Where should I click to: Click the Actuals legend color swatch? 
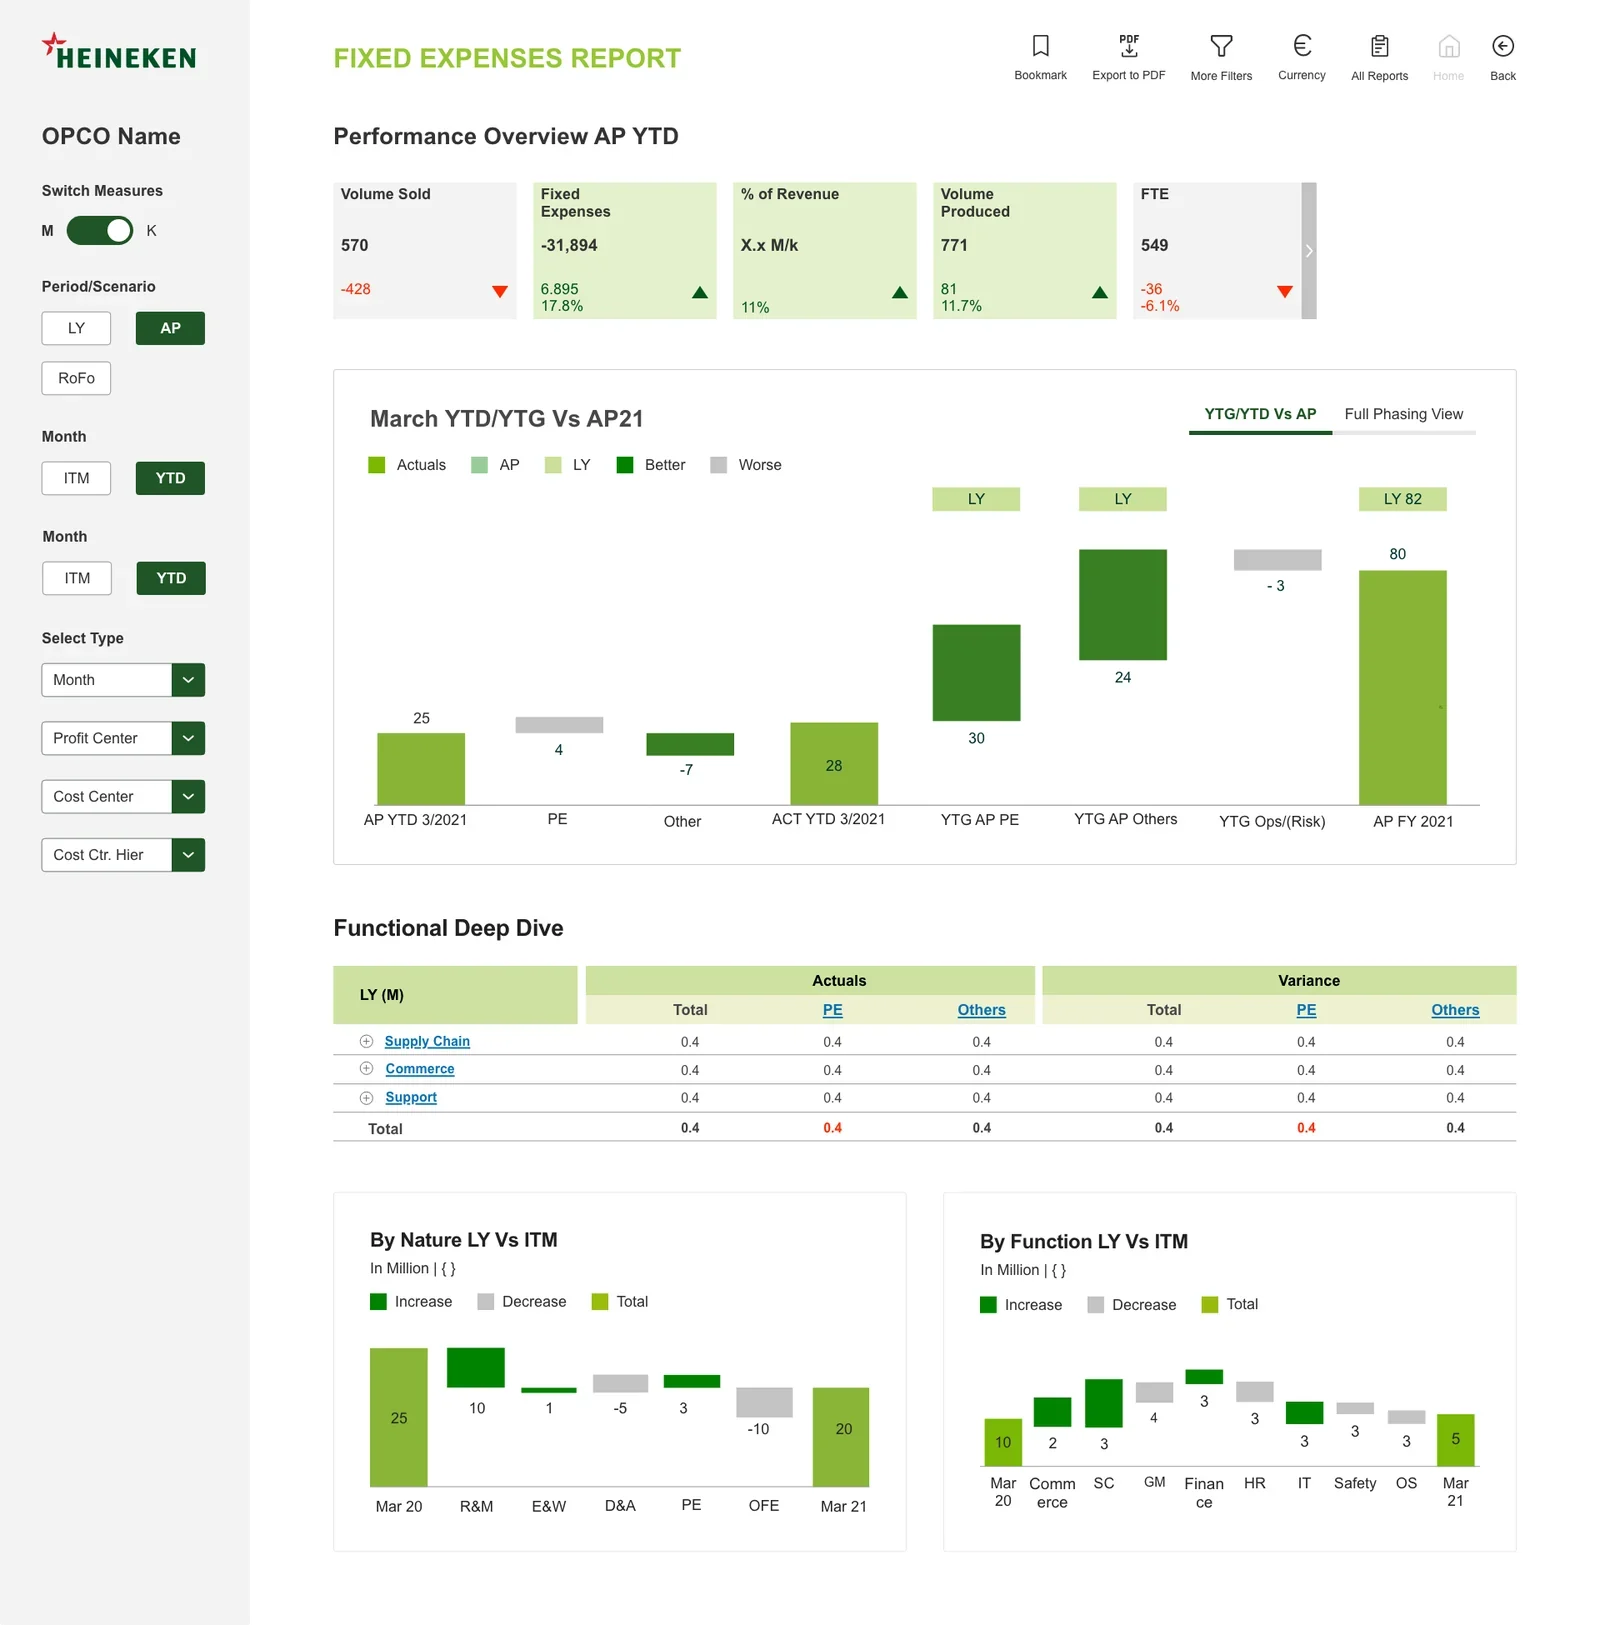click(x=377, y=465)
